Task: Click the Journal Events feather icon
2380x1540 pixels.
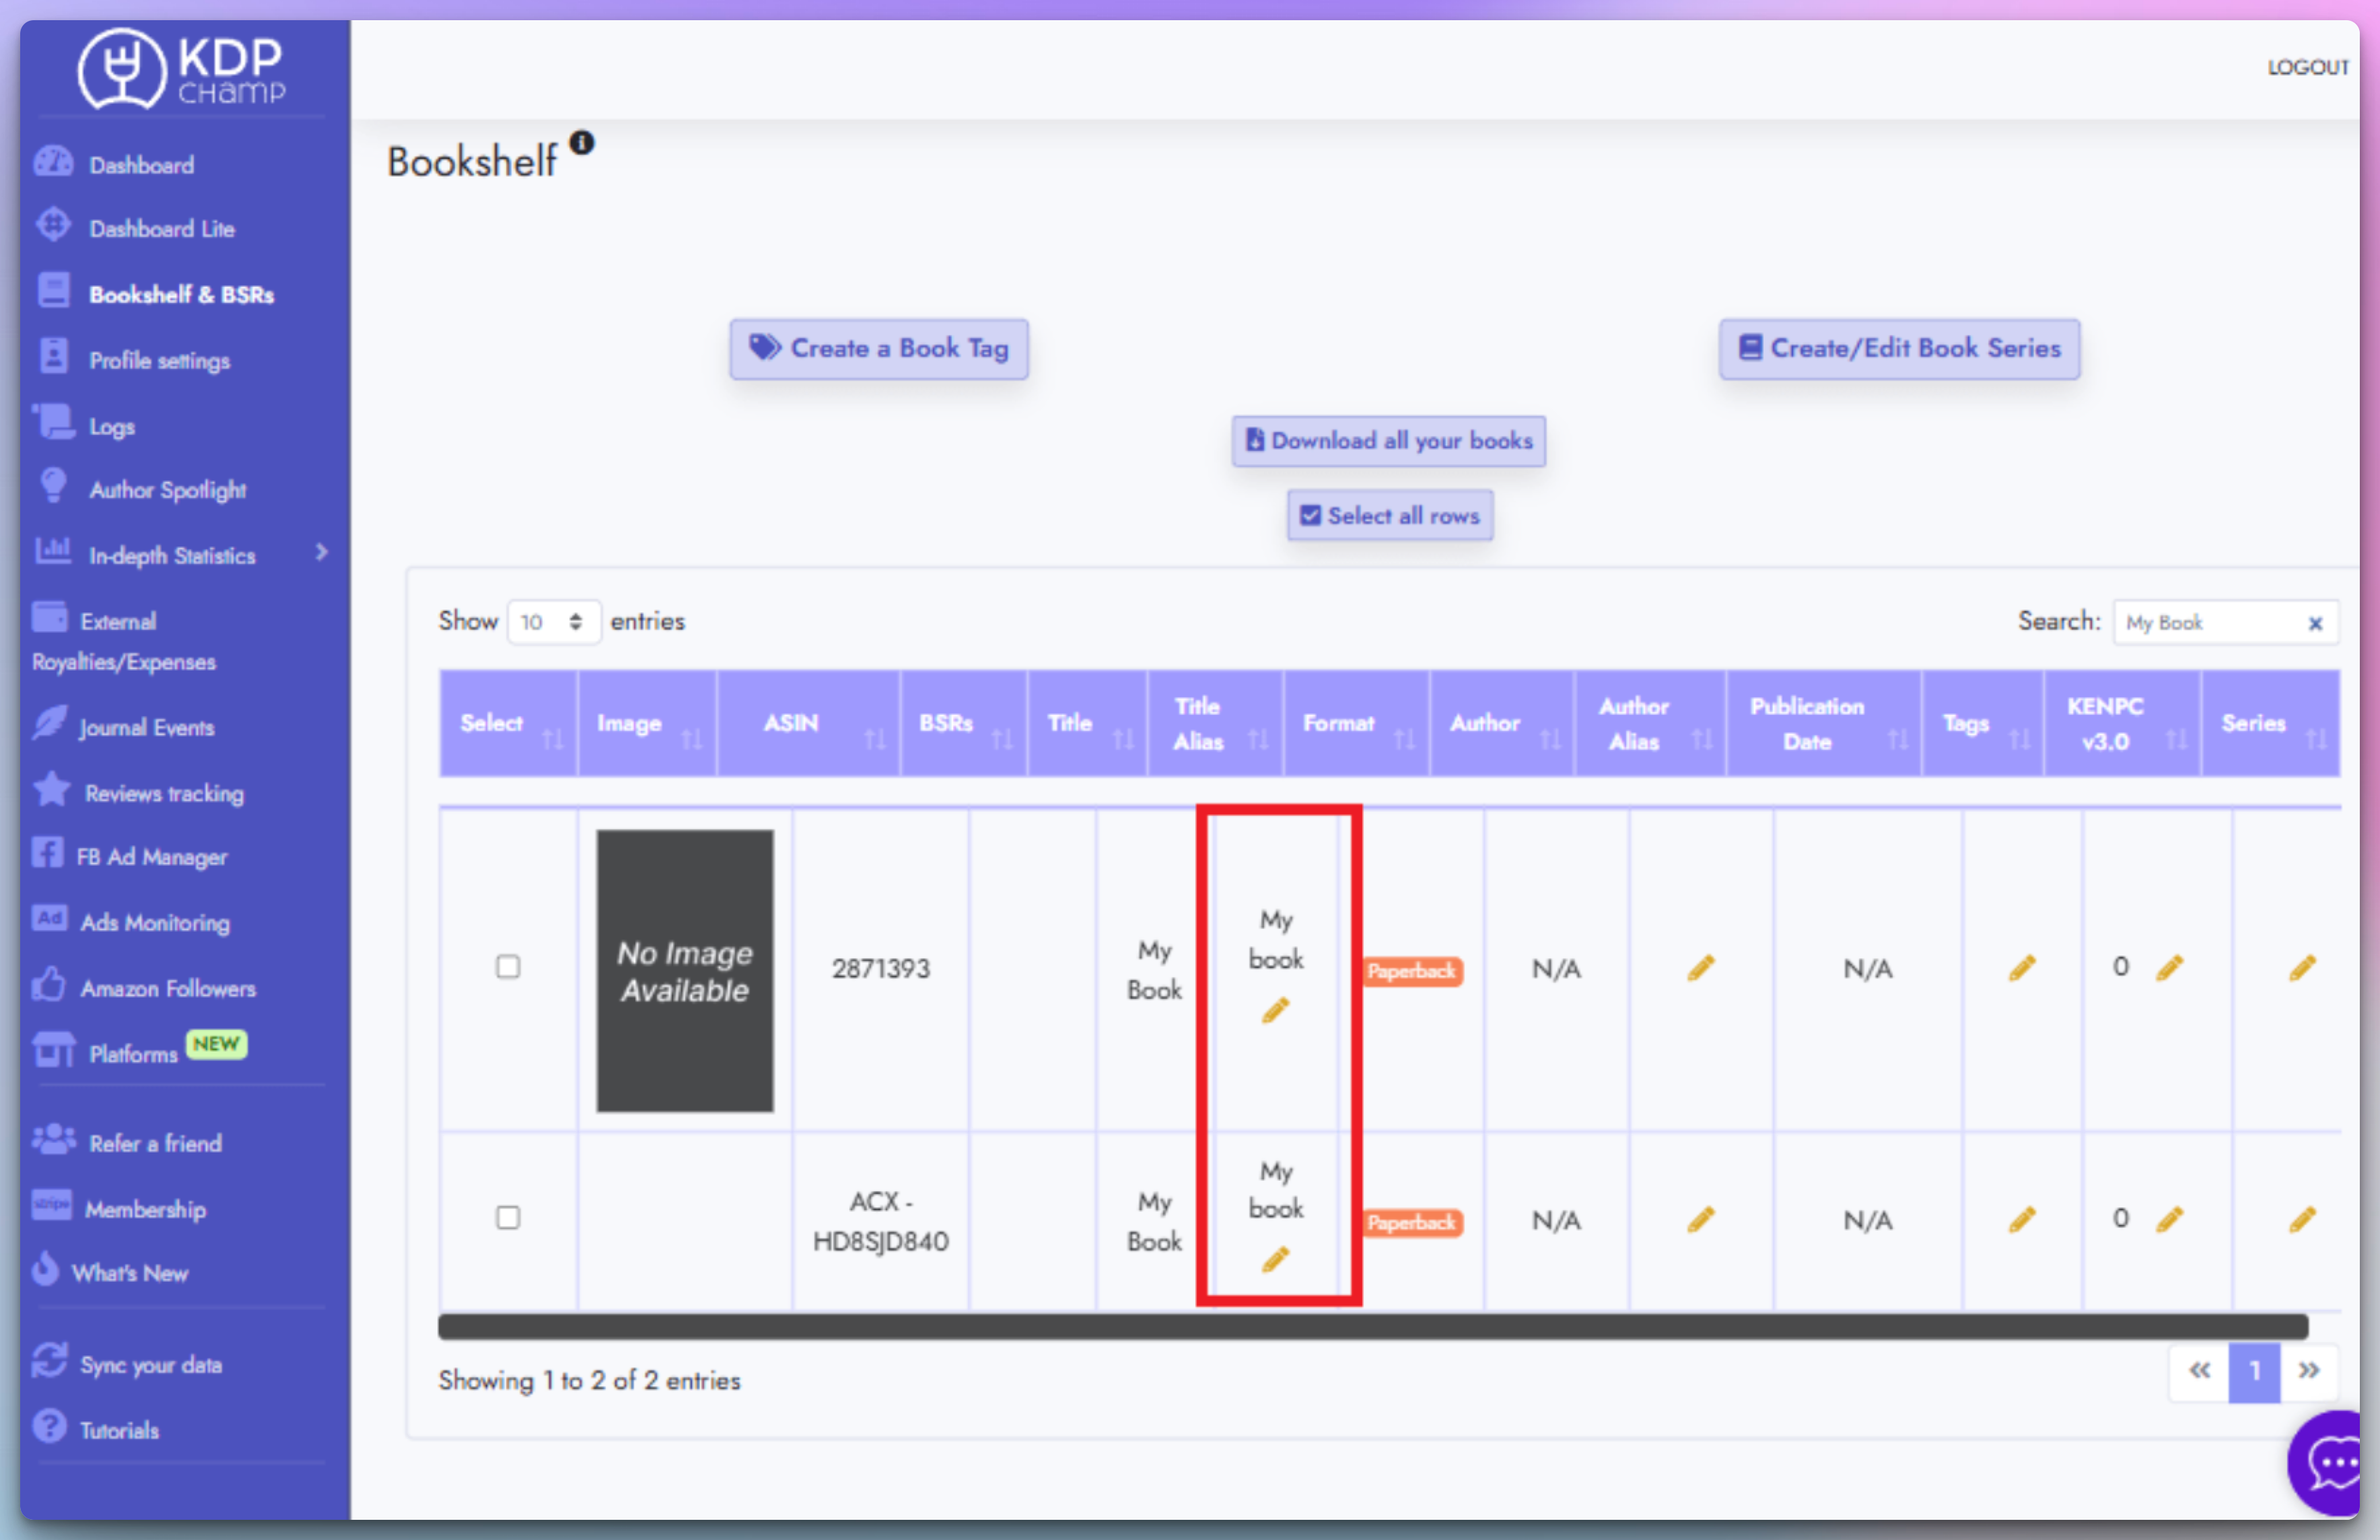Action: [x=49, y=724]
